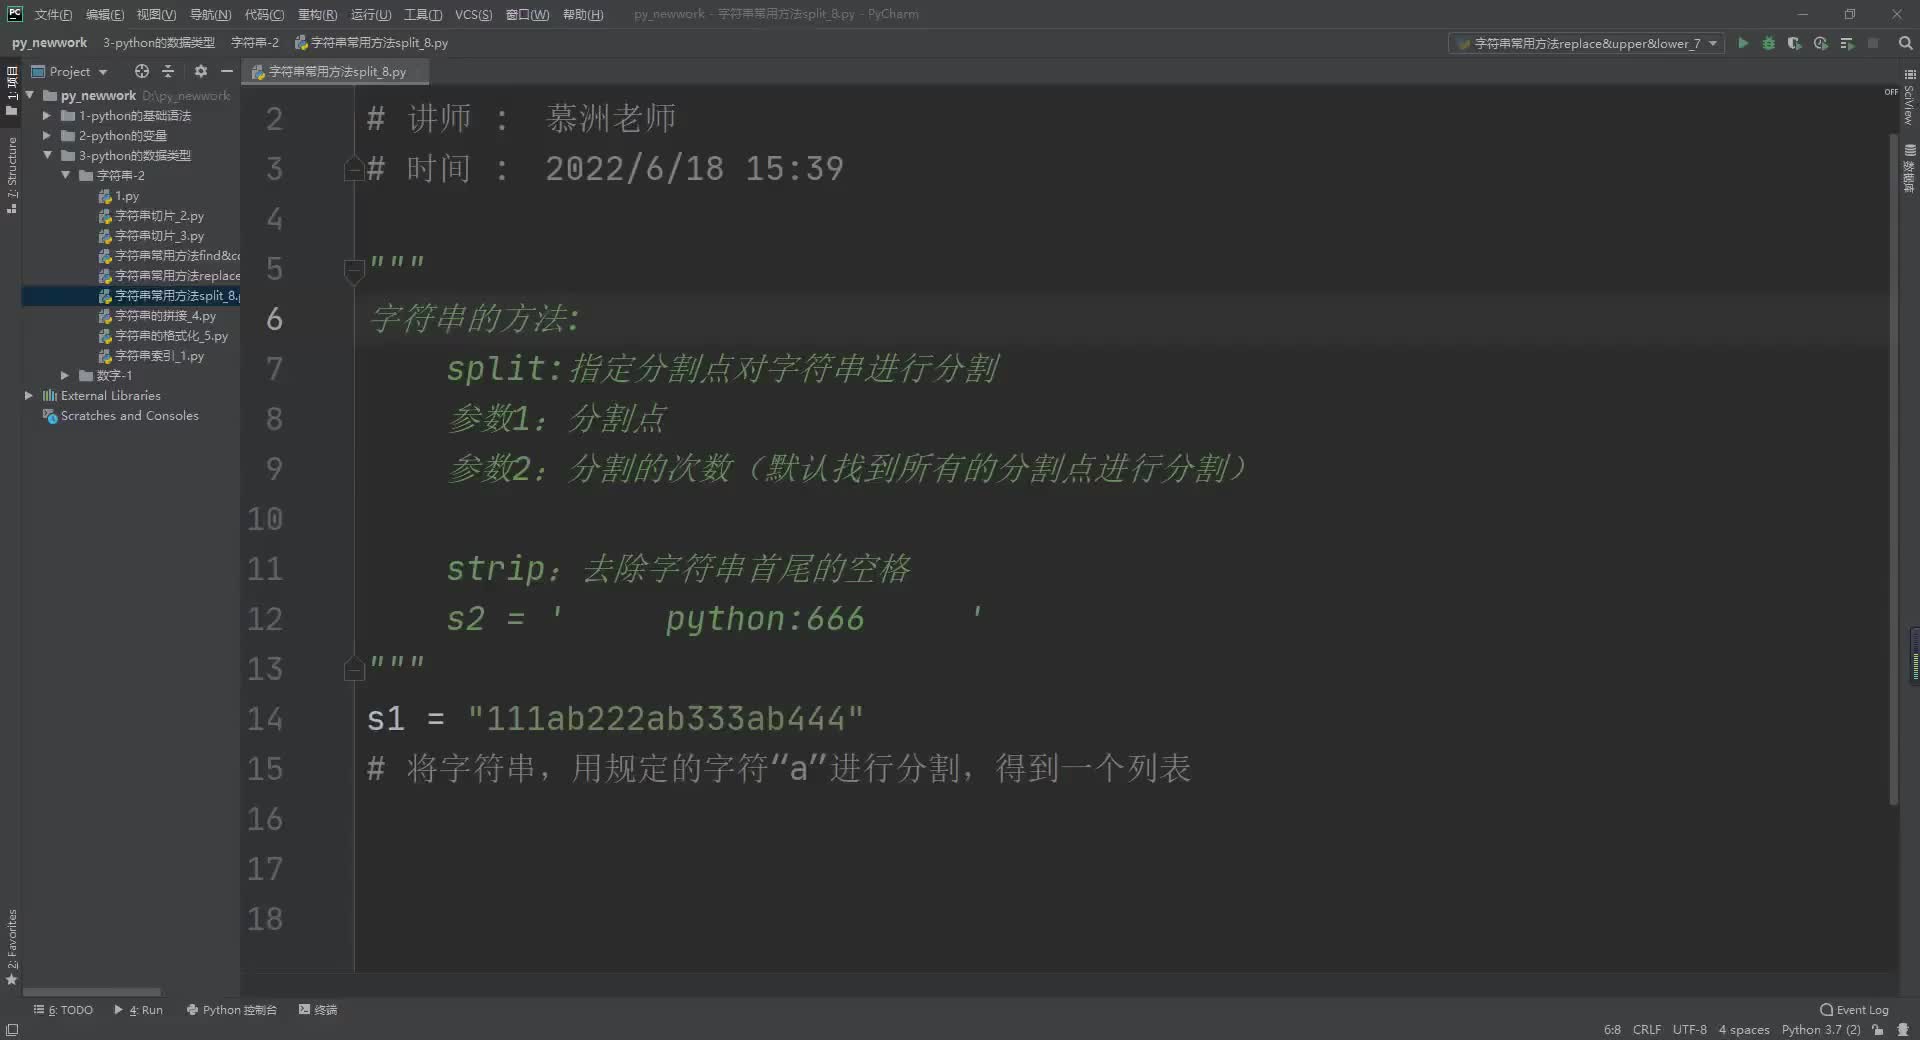Click the concurrency diagram run icon

coord(1846,43)
